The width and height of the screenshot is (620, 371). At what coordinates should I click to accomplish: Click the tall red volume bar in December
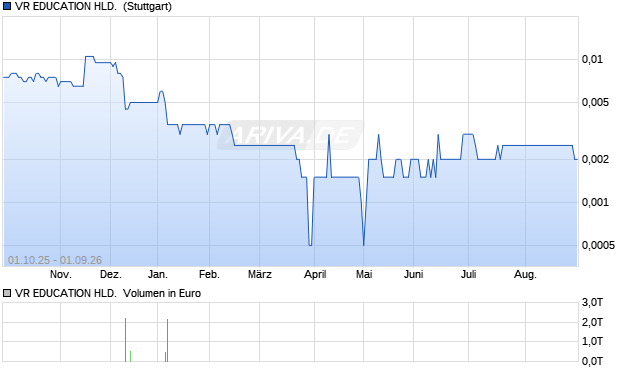coord(125,340)
